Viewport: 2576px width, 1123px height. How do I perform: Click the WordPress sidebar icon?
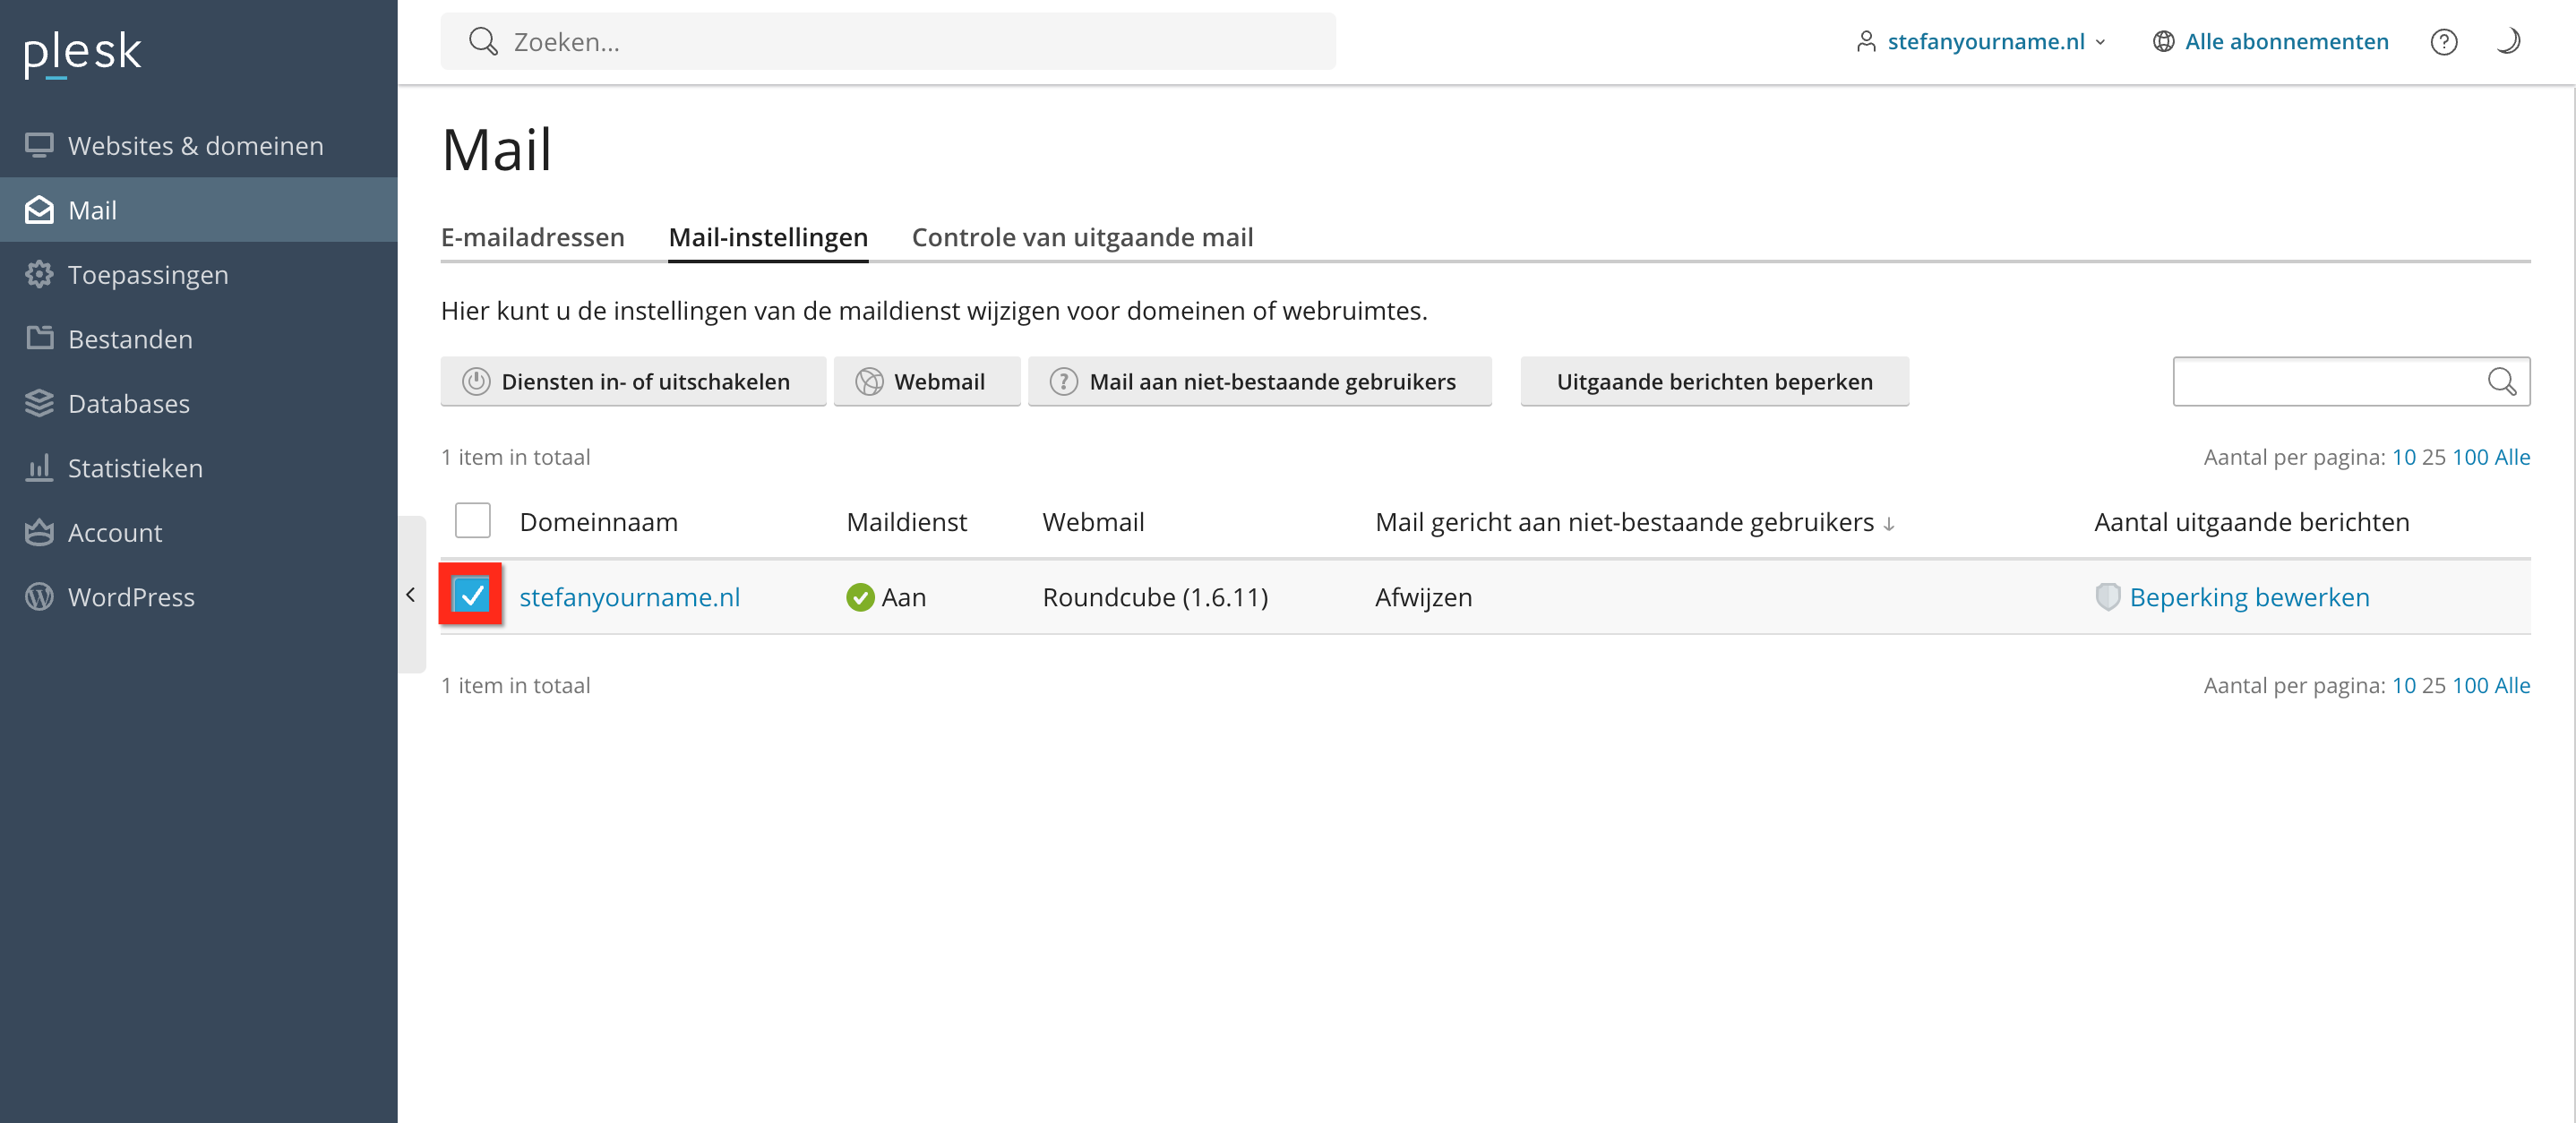39,597
